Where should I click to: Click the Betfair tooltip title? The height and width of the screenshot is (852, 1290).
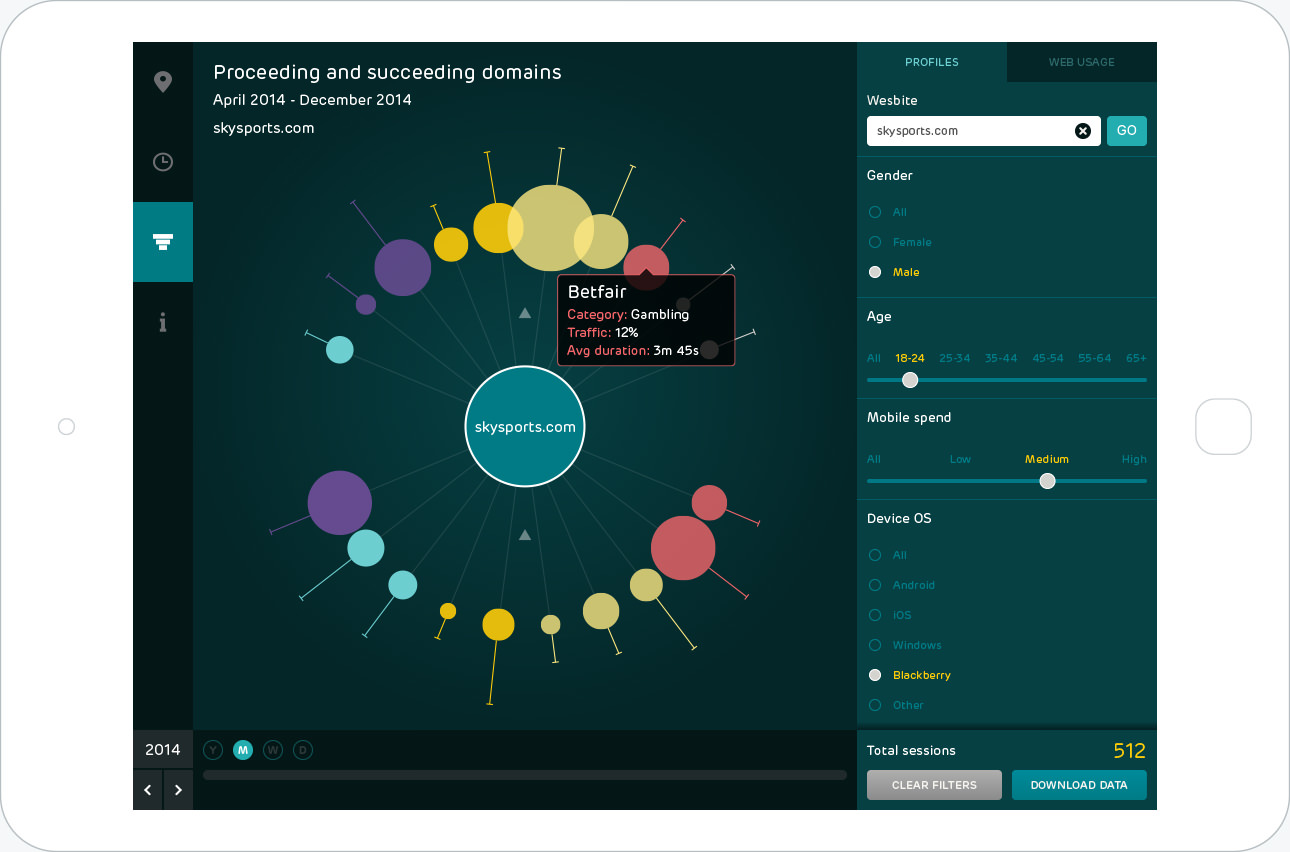click(597, 292)
